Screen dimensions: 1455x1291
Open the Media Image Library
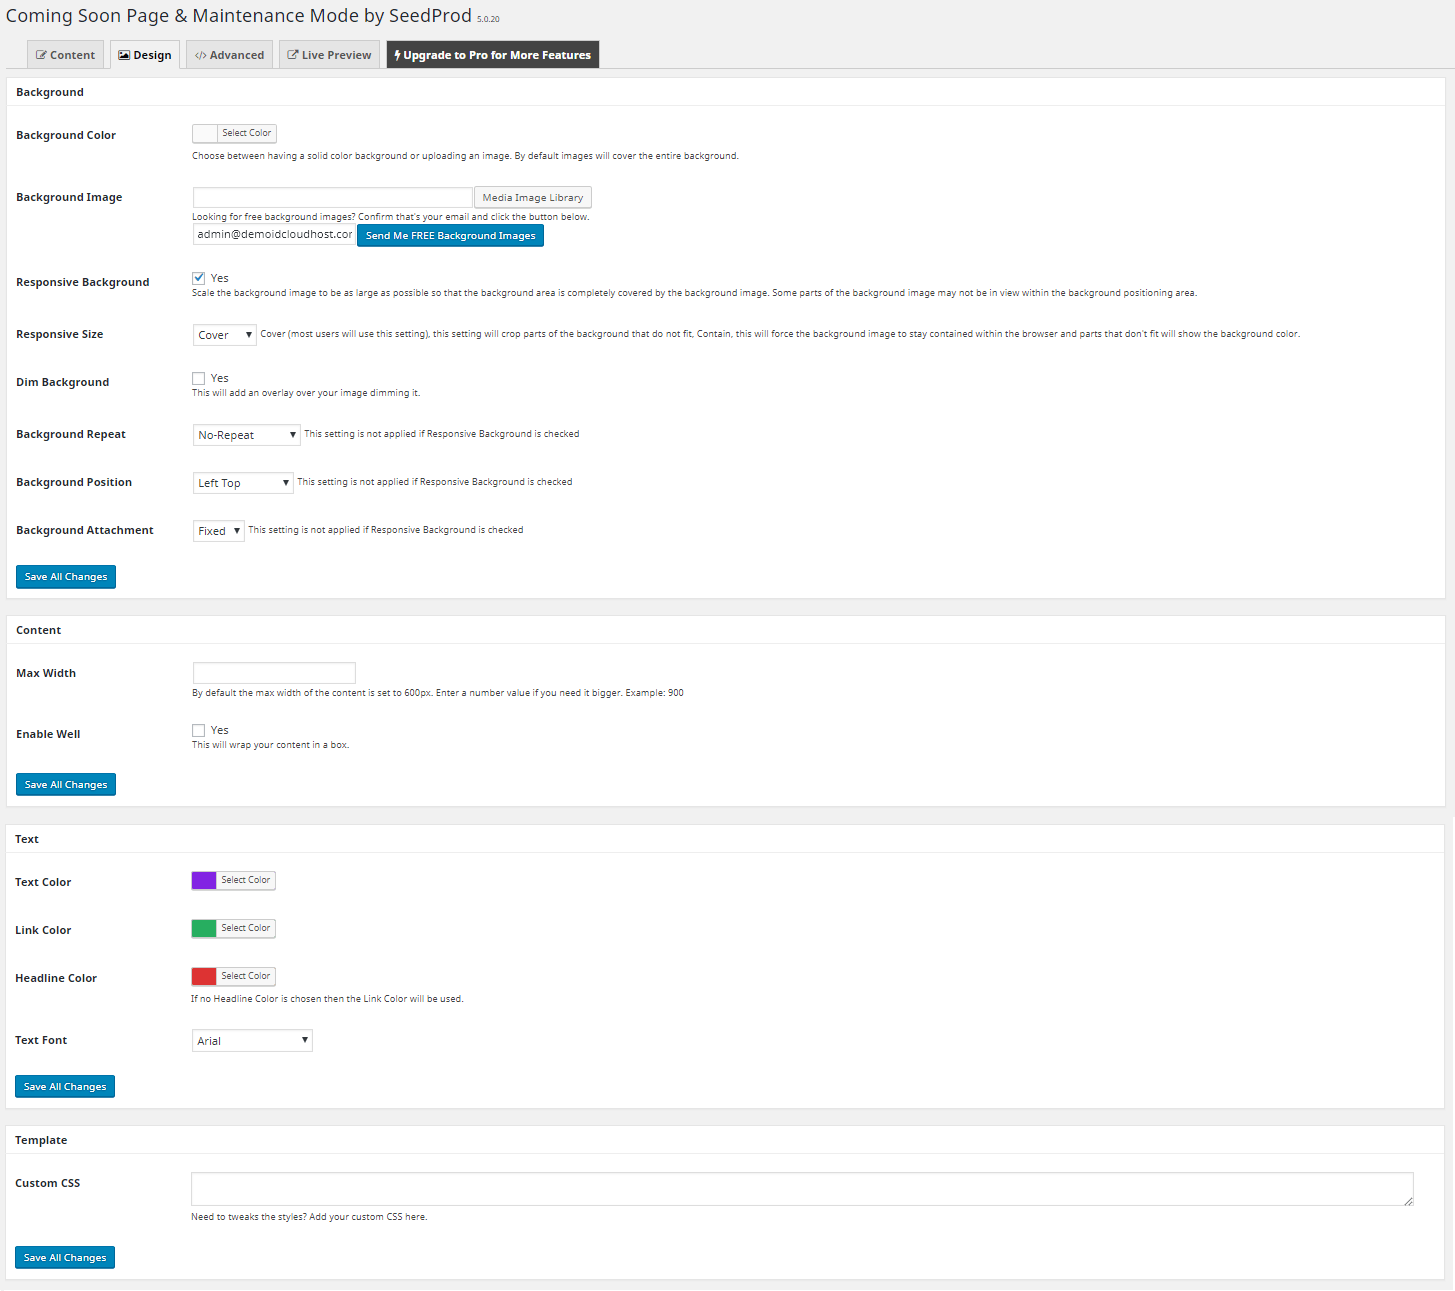[532, 197]
